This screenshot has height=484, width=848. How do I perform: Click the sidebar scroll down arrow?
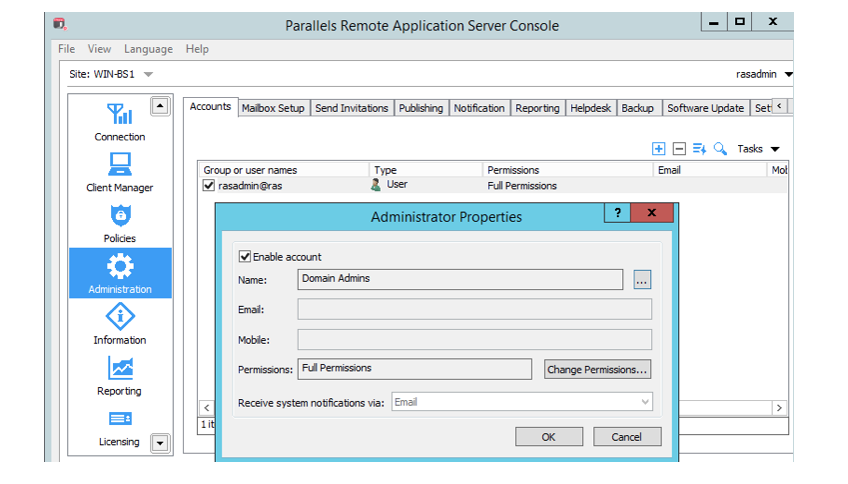tap(160, 443)
